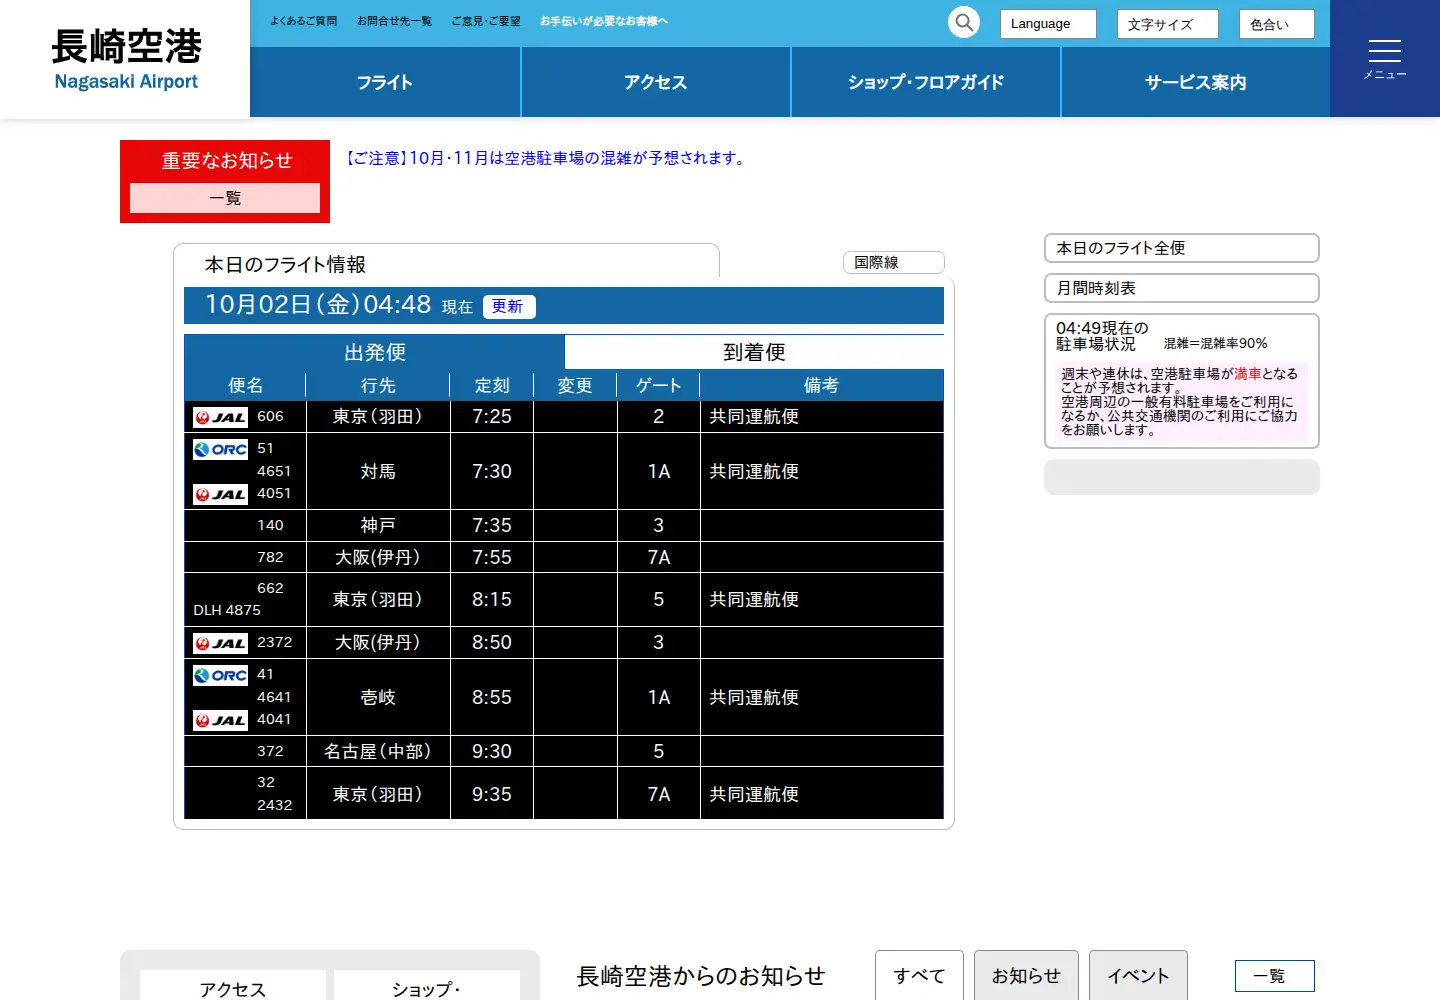Open the 本日のフライト全便 link
Screen dimensions: 1440x1000
pos(1182,248)
